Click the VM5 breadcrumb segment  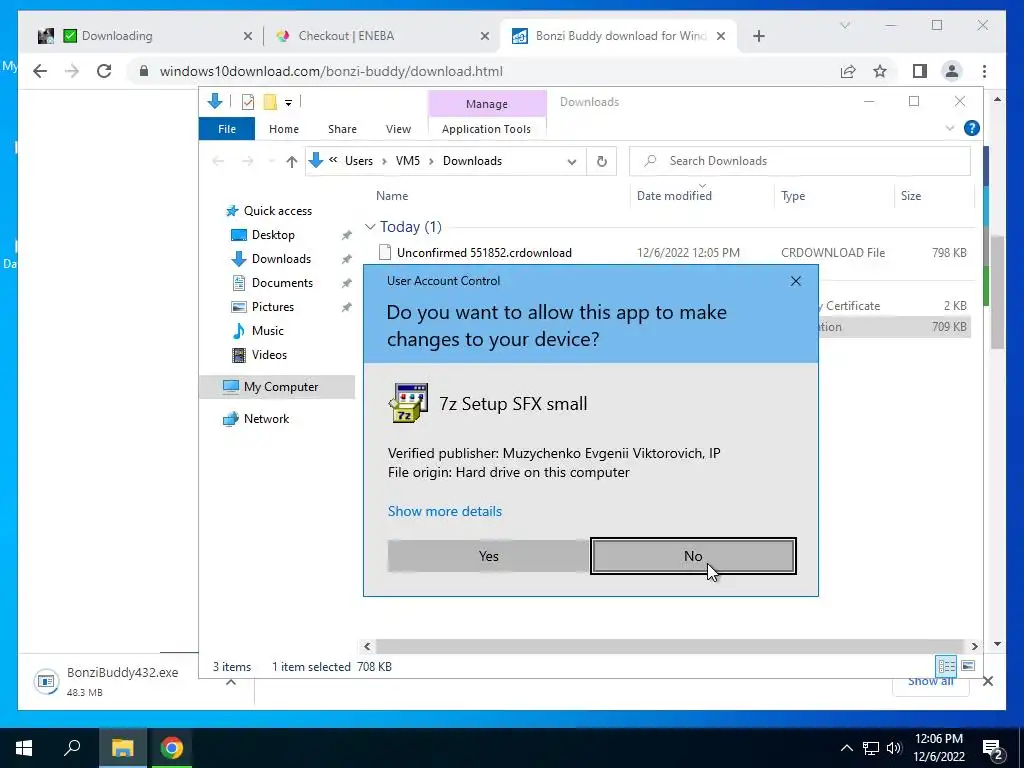(x=408, y=161)
